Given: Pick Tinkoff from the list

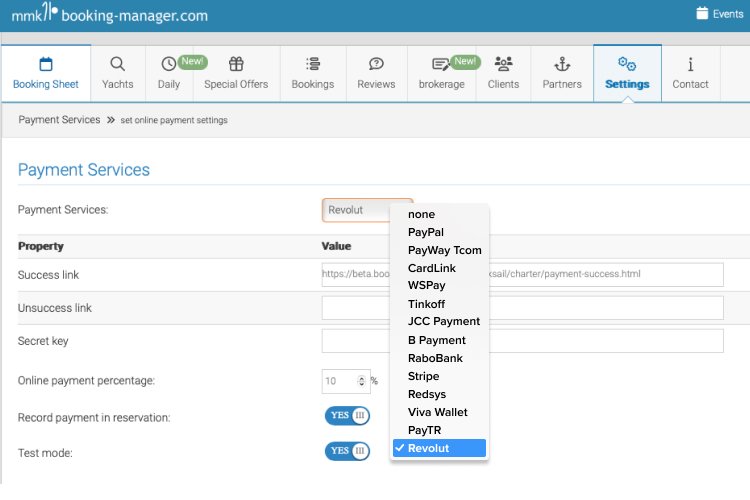Looking at the screenshot, I should [439, 304].
